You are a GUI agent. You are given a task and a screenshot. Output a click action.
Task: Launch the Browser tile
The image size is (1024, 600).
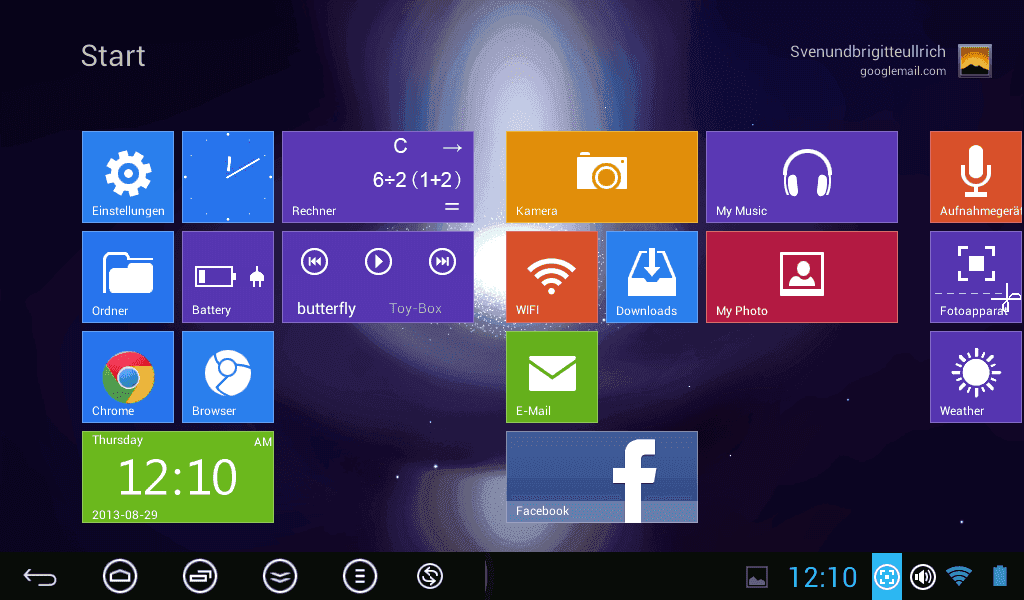tap(228, 377)
